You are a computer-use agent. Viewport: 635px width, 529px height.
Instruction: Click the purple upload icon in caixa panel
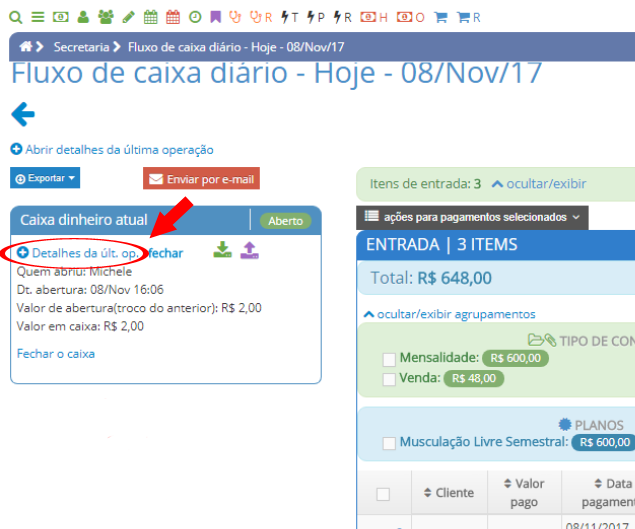point(249,250)
